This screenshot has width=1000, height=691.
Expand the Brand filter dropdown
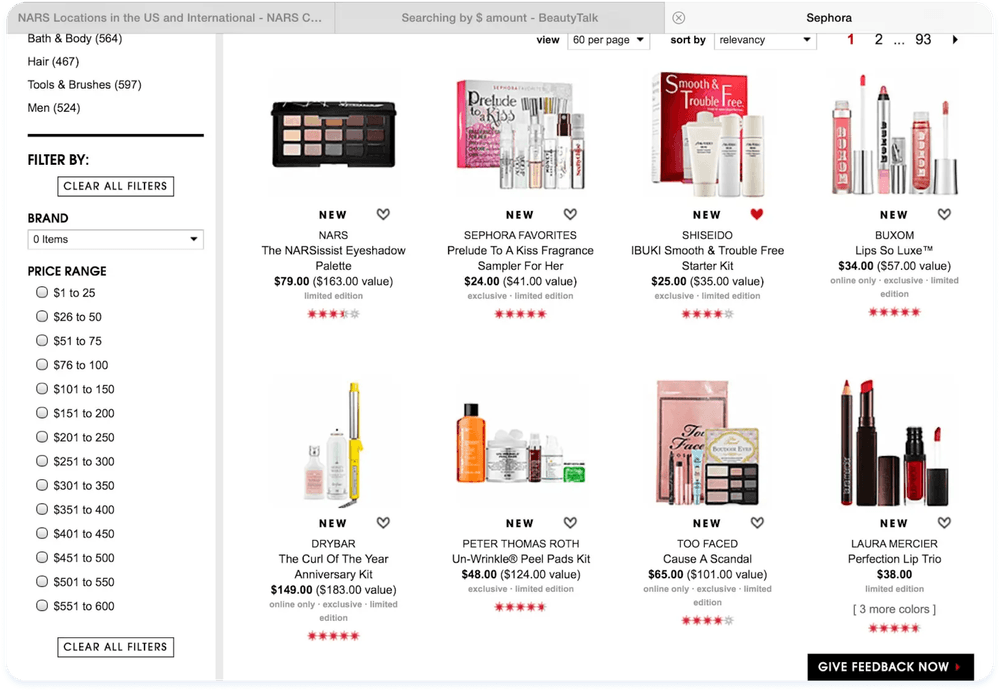click(x=115, y=239)
